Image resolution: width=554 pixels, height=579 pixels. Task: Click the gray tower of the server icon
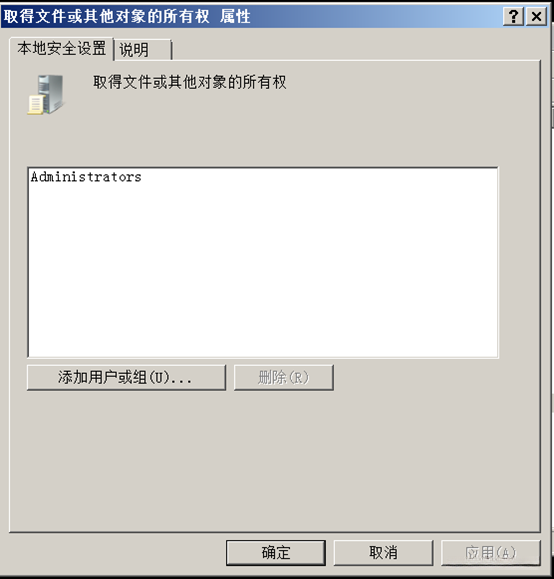pyautogui.click(x=52, y=92)
